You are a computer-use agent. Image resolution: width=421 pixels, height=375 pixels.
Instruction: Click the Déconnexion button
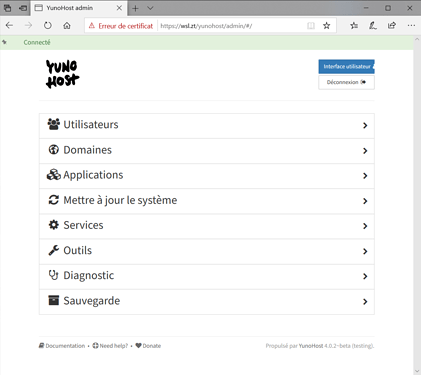pyautogui.click(x=346, y=82)
